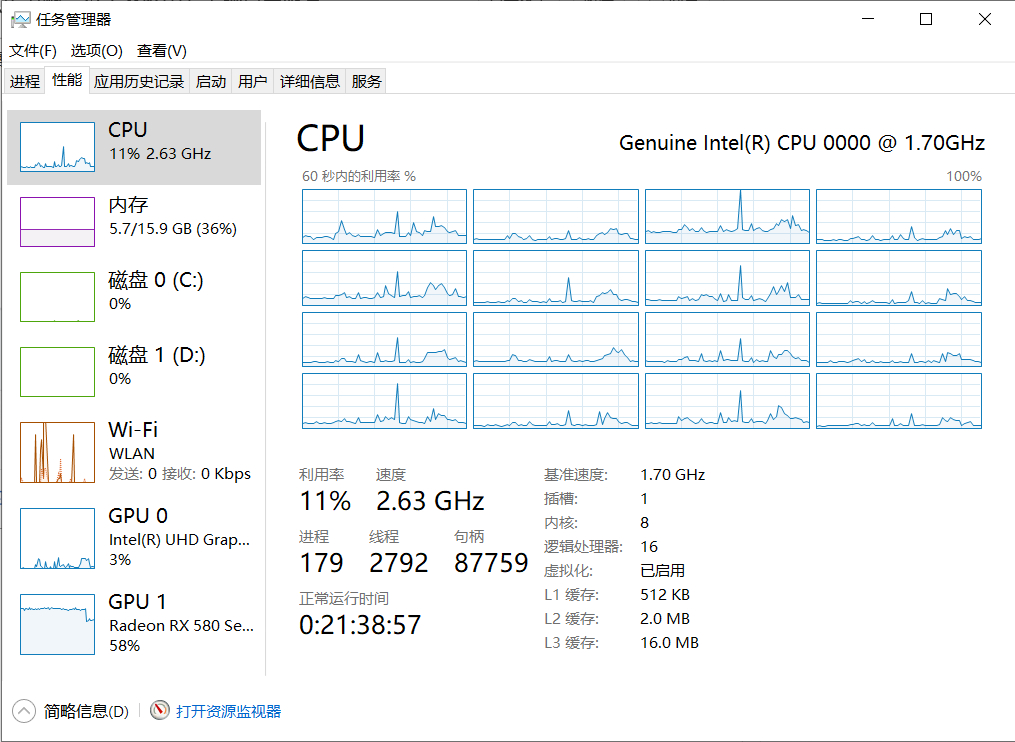Switch to the 服务 tab
1015x742 pixels.
(x=366, y=82)
